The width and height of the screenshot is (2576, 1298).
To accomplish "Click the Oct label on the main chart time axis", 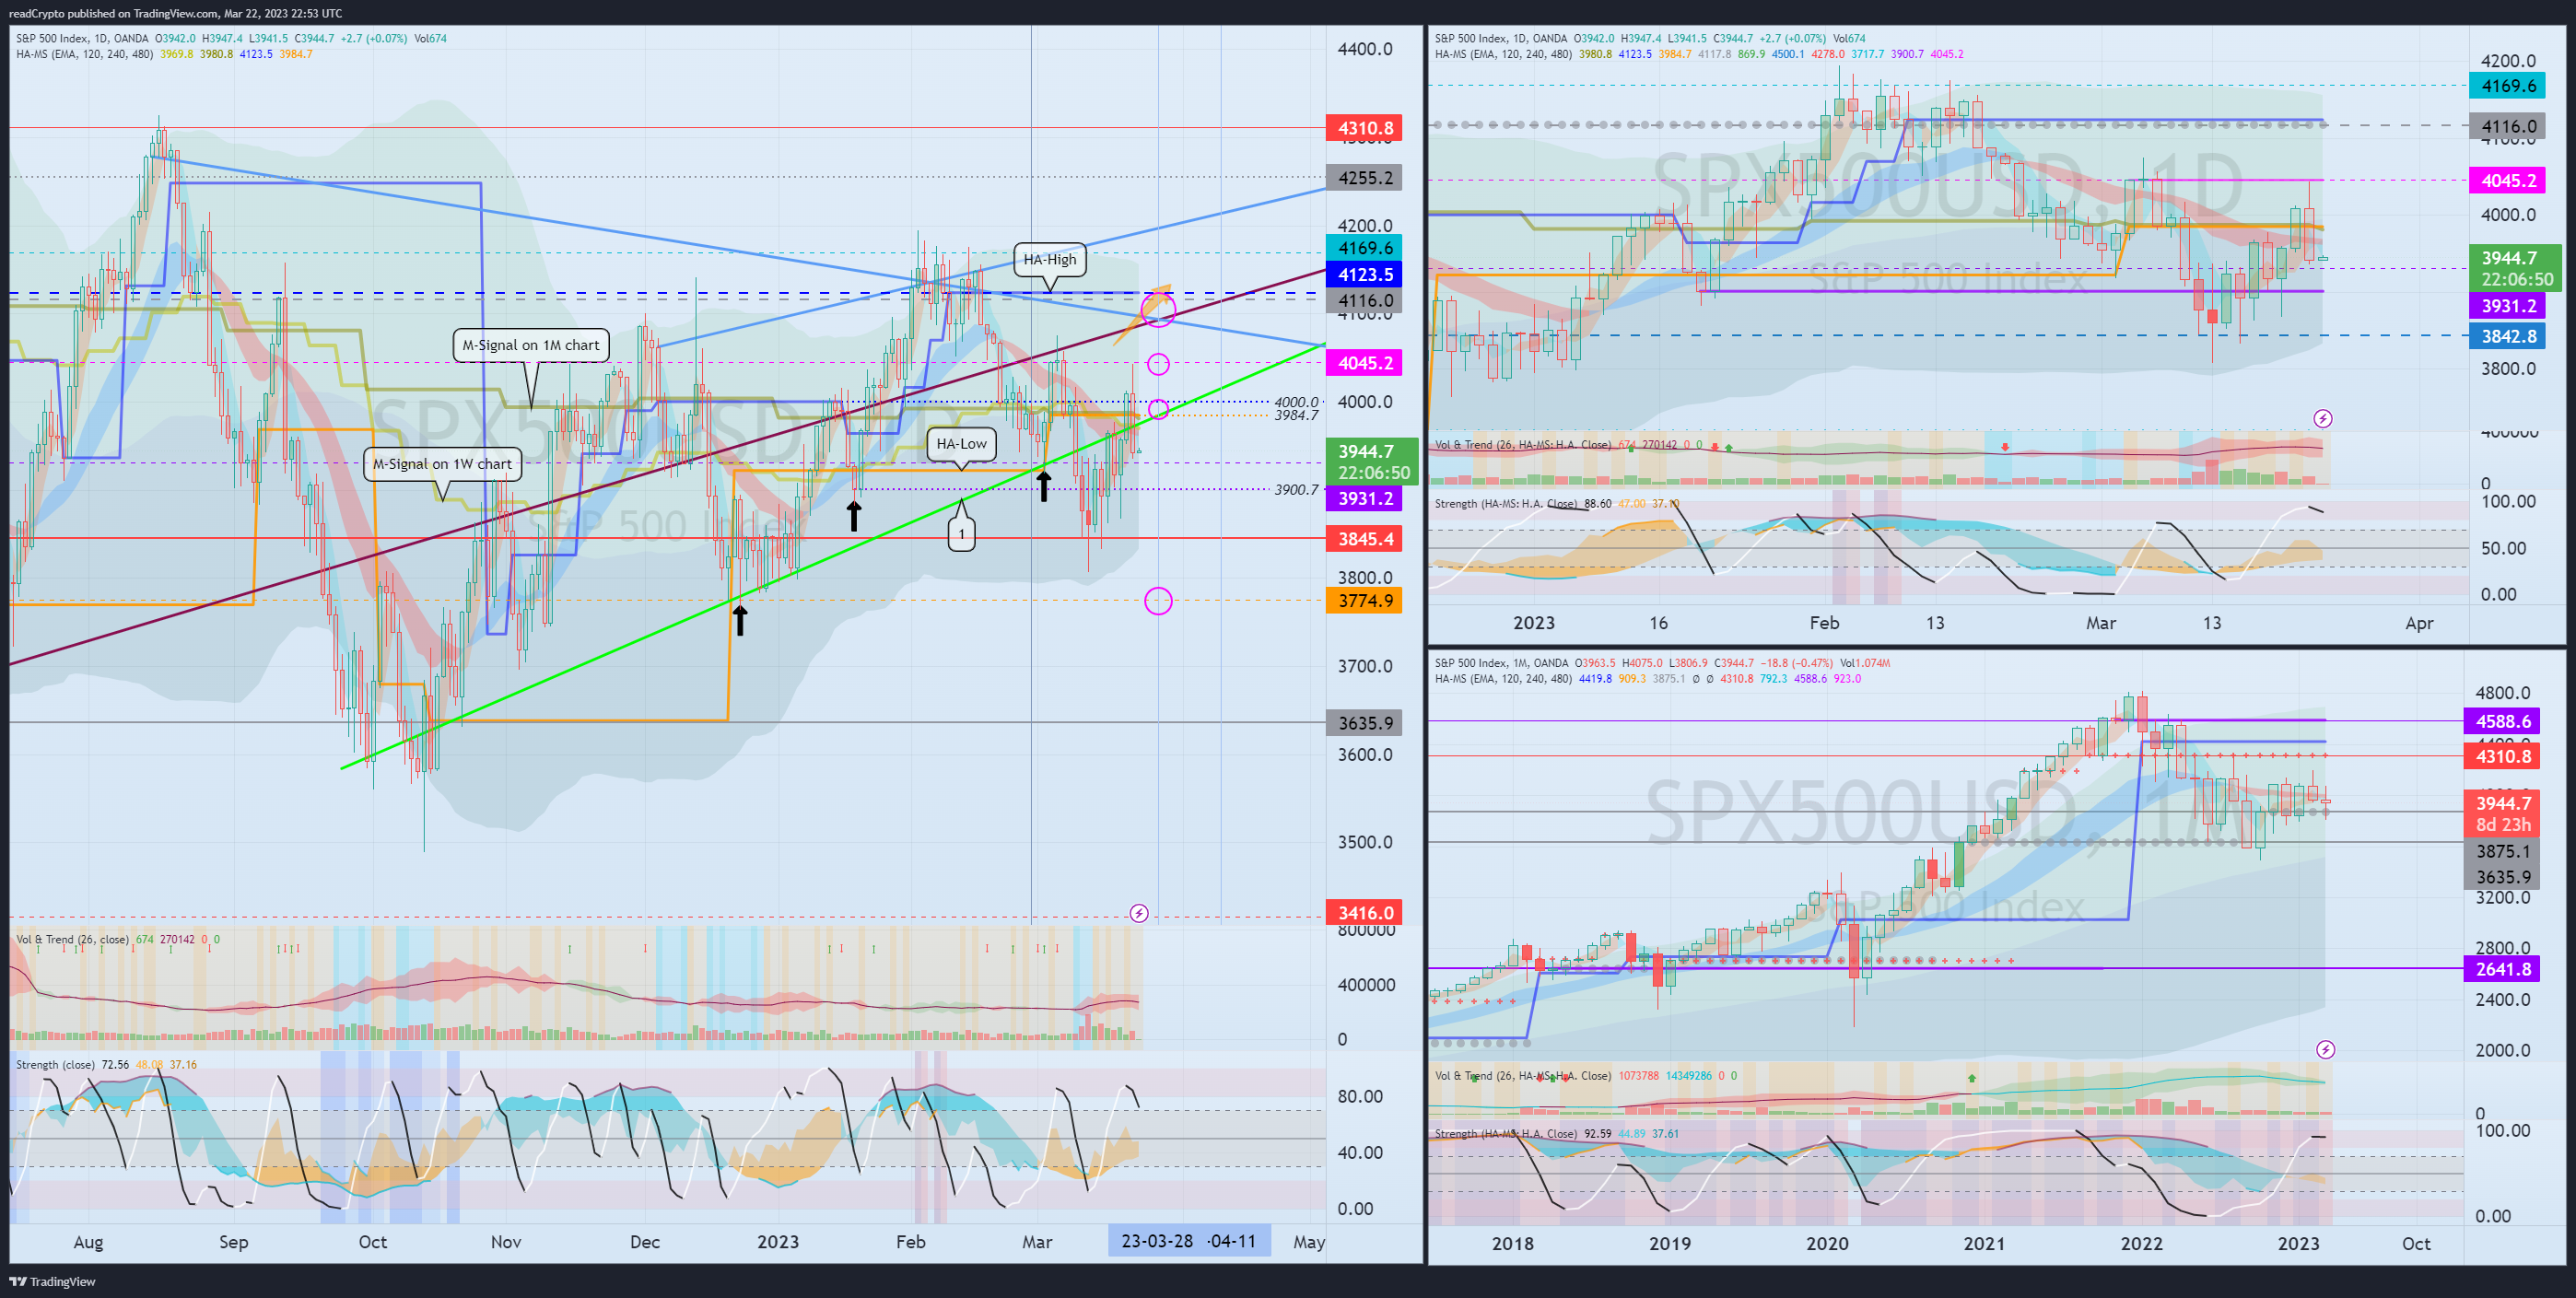I will coord(372,1242).
